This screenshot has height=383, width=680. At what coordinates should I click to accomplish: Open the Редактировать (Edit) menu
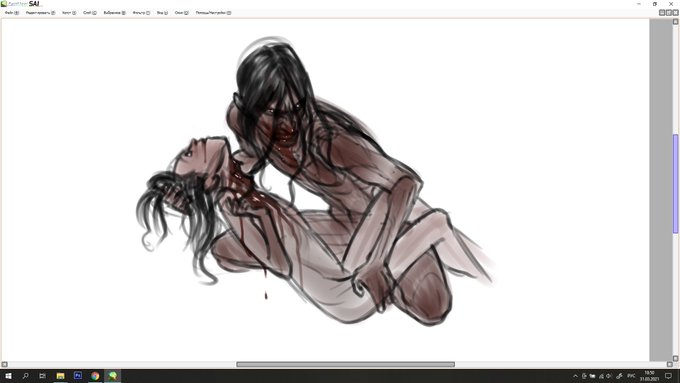point(40,13)
